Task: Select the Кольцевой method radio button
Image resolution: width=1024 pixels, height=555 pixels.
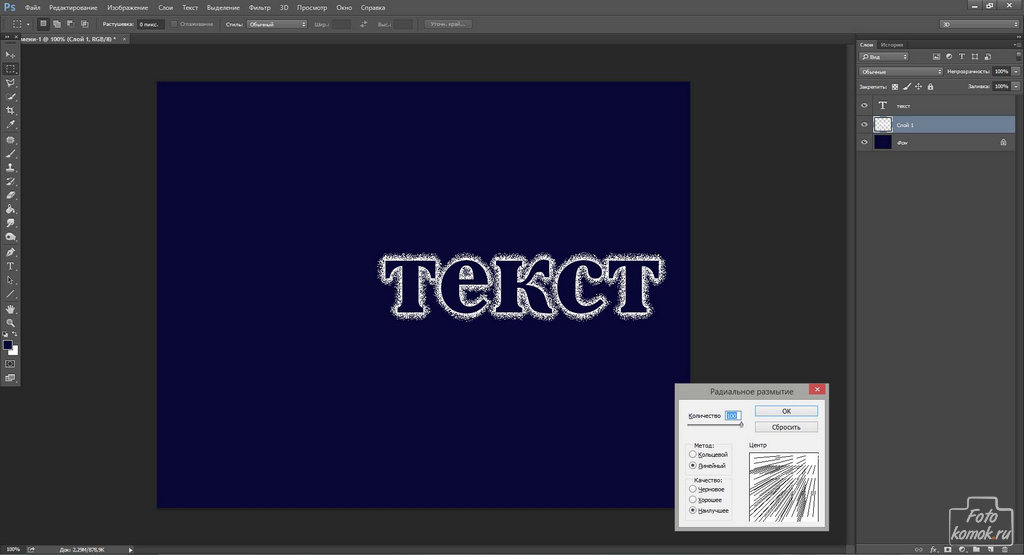Action: point(693,455)
